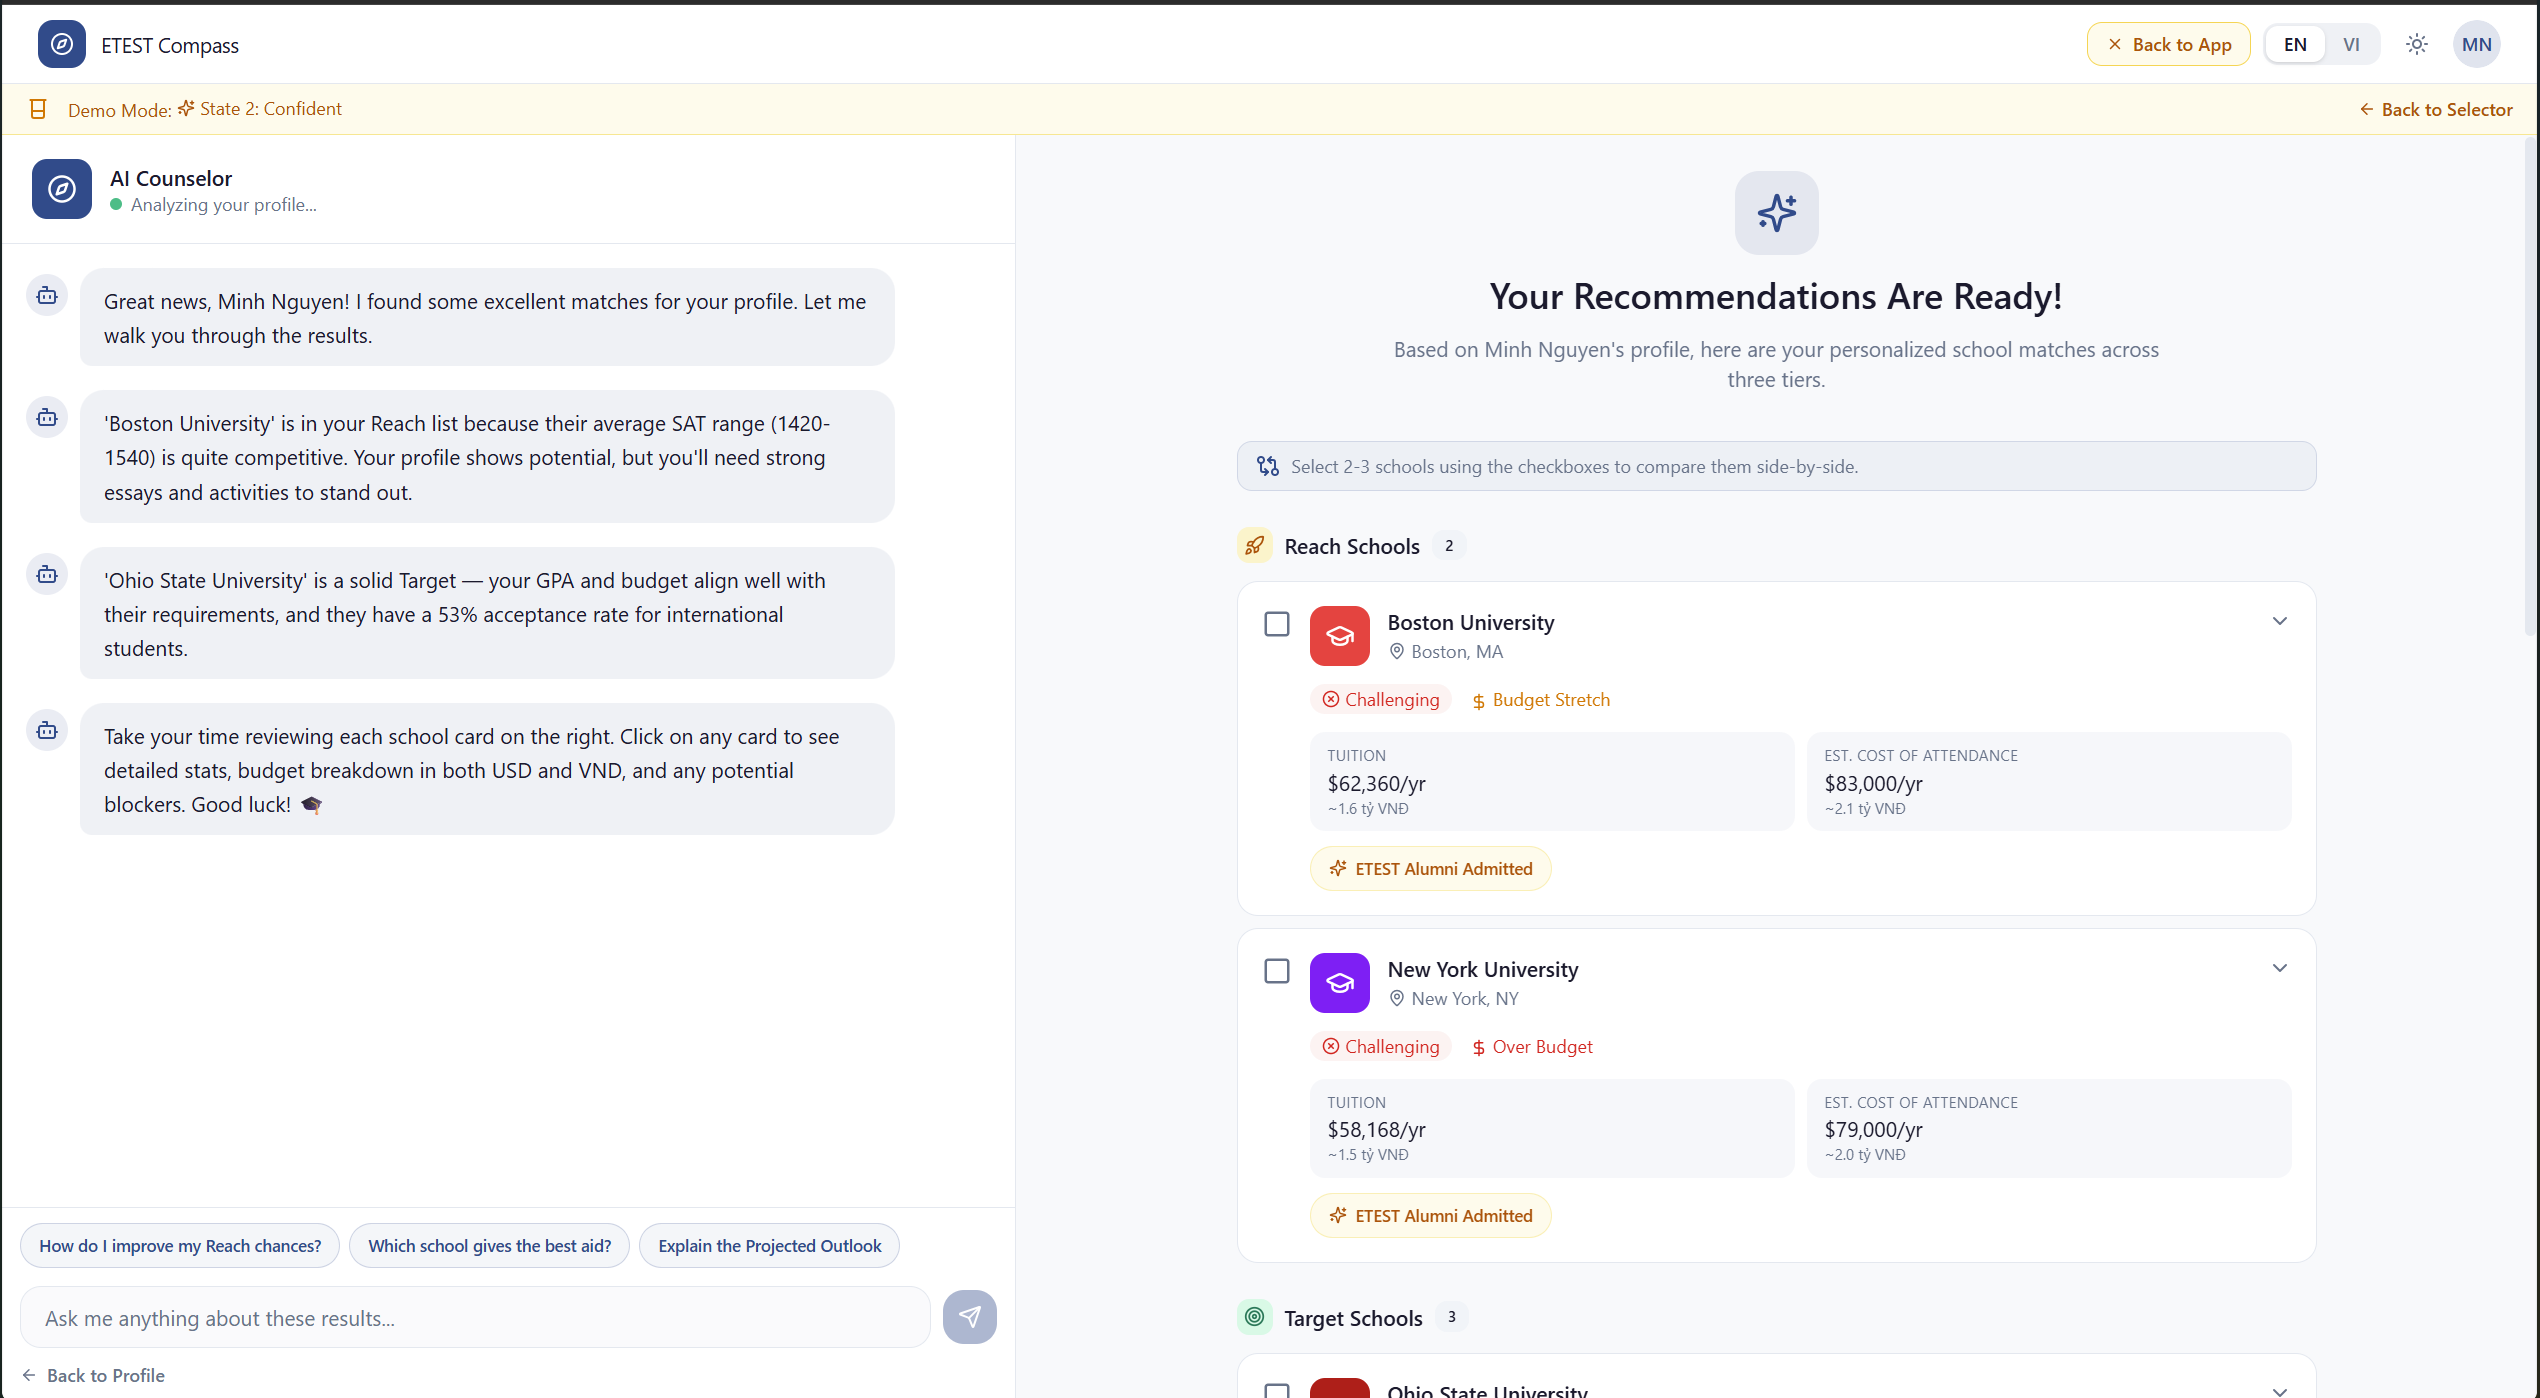Switch language to VI
This screenshot has width=2540, height=1398.
[x=2351, y=45]
